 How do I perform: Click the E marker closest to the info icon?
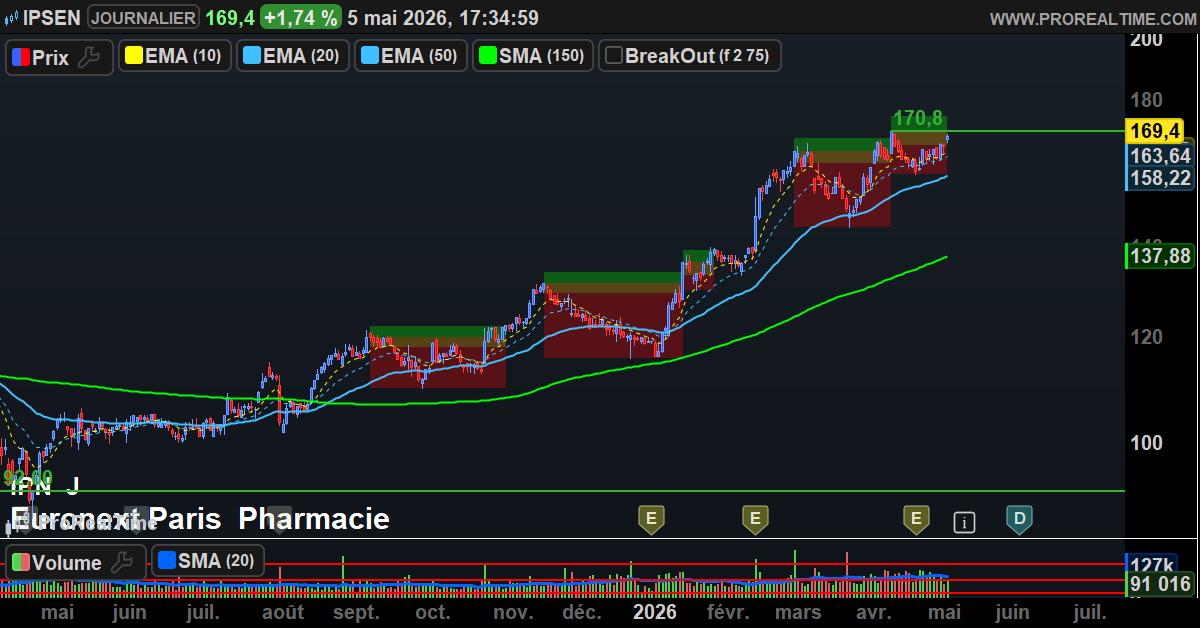pyautogui.click(x=915, y=519)
